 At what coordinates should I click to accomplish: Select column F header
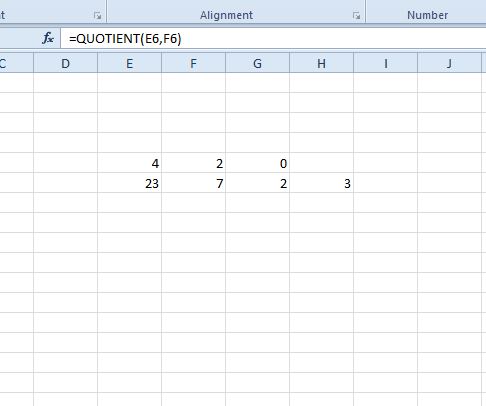(x=194, y=63)
